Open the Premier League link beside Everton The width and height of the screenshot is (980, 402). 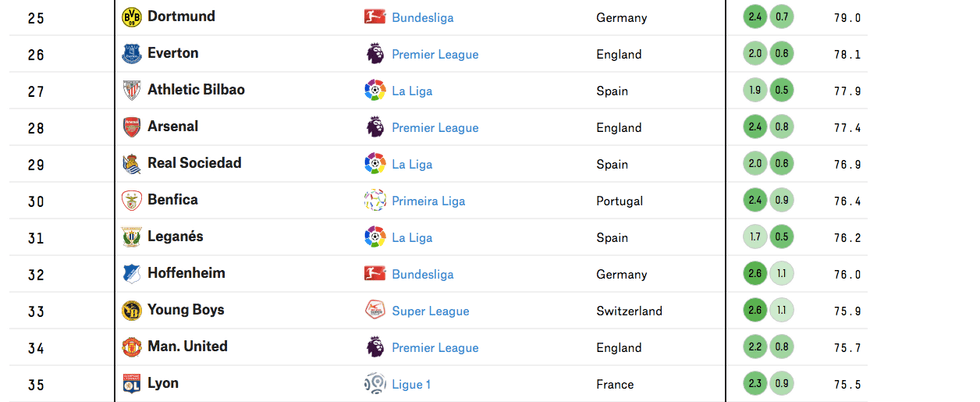(x=435, y=55)
